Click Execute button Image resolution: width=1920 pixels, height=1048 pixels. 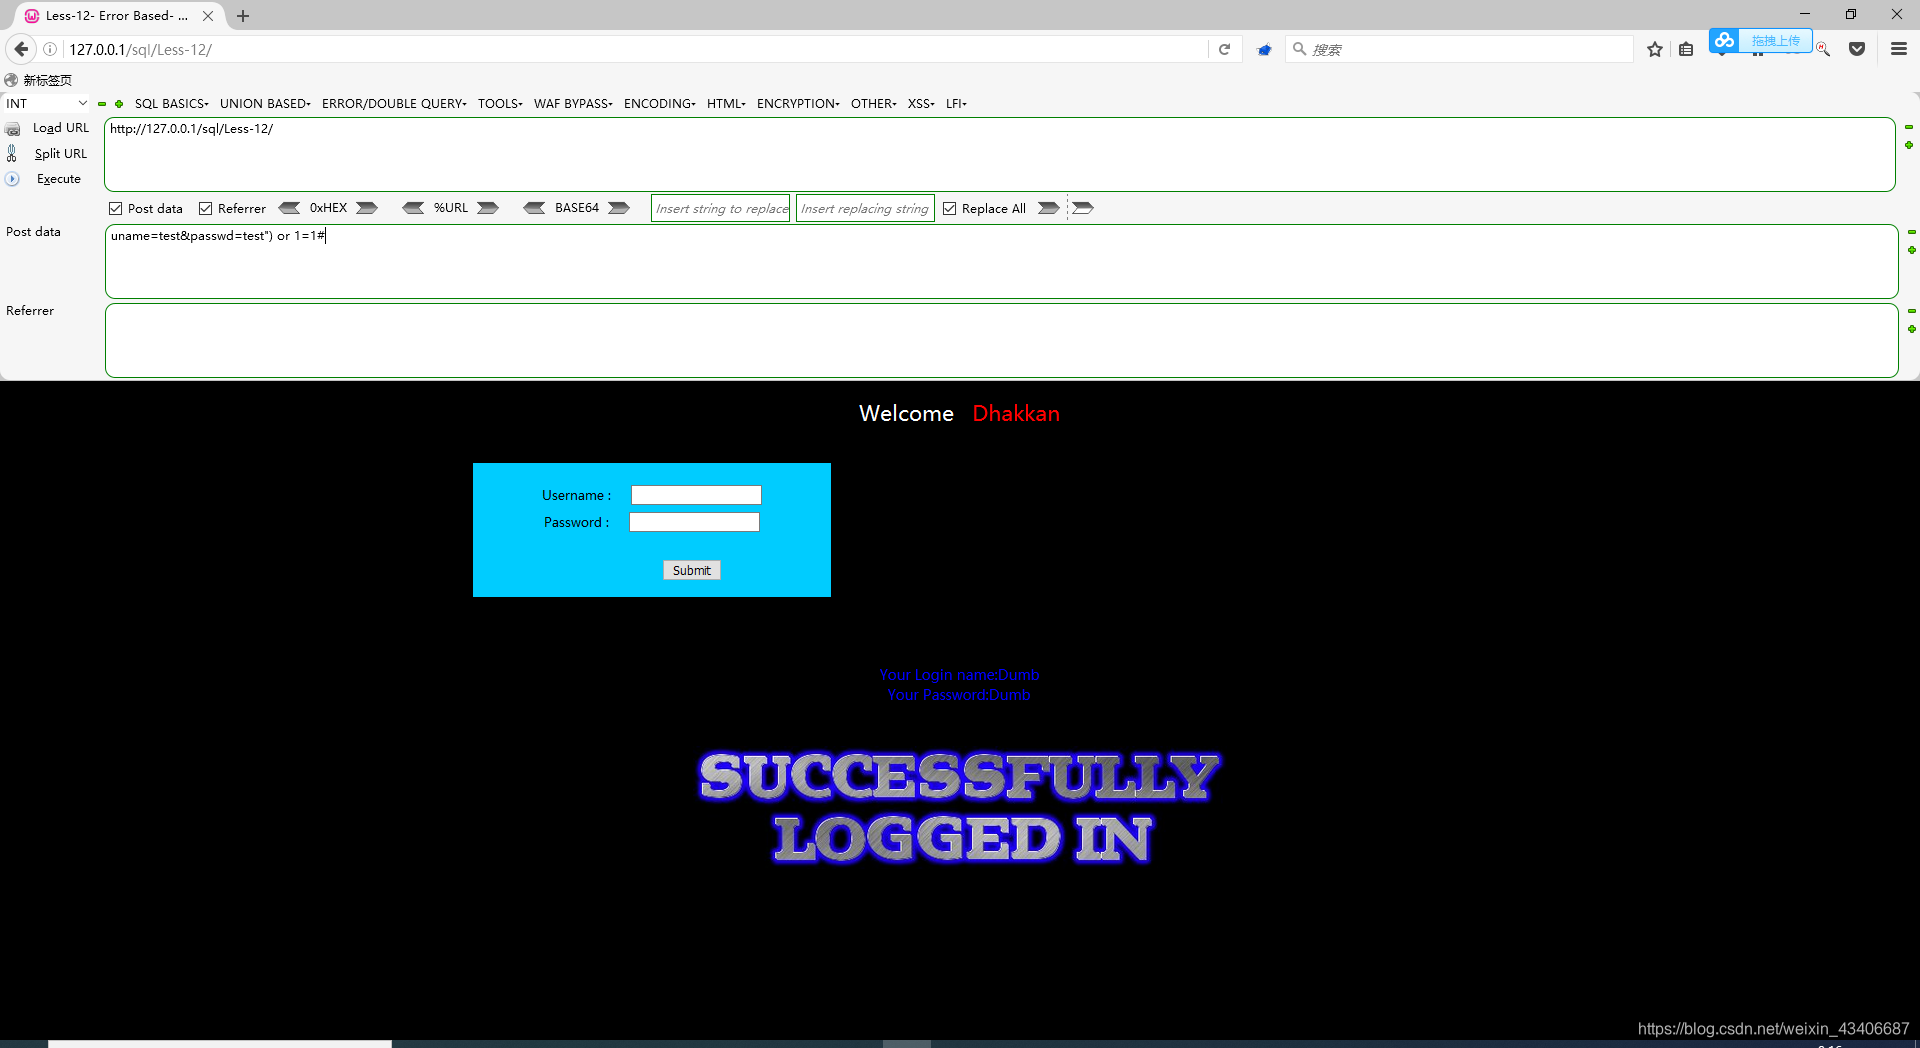(59, 179)
